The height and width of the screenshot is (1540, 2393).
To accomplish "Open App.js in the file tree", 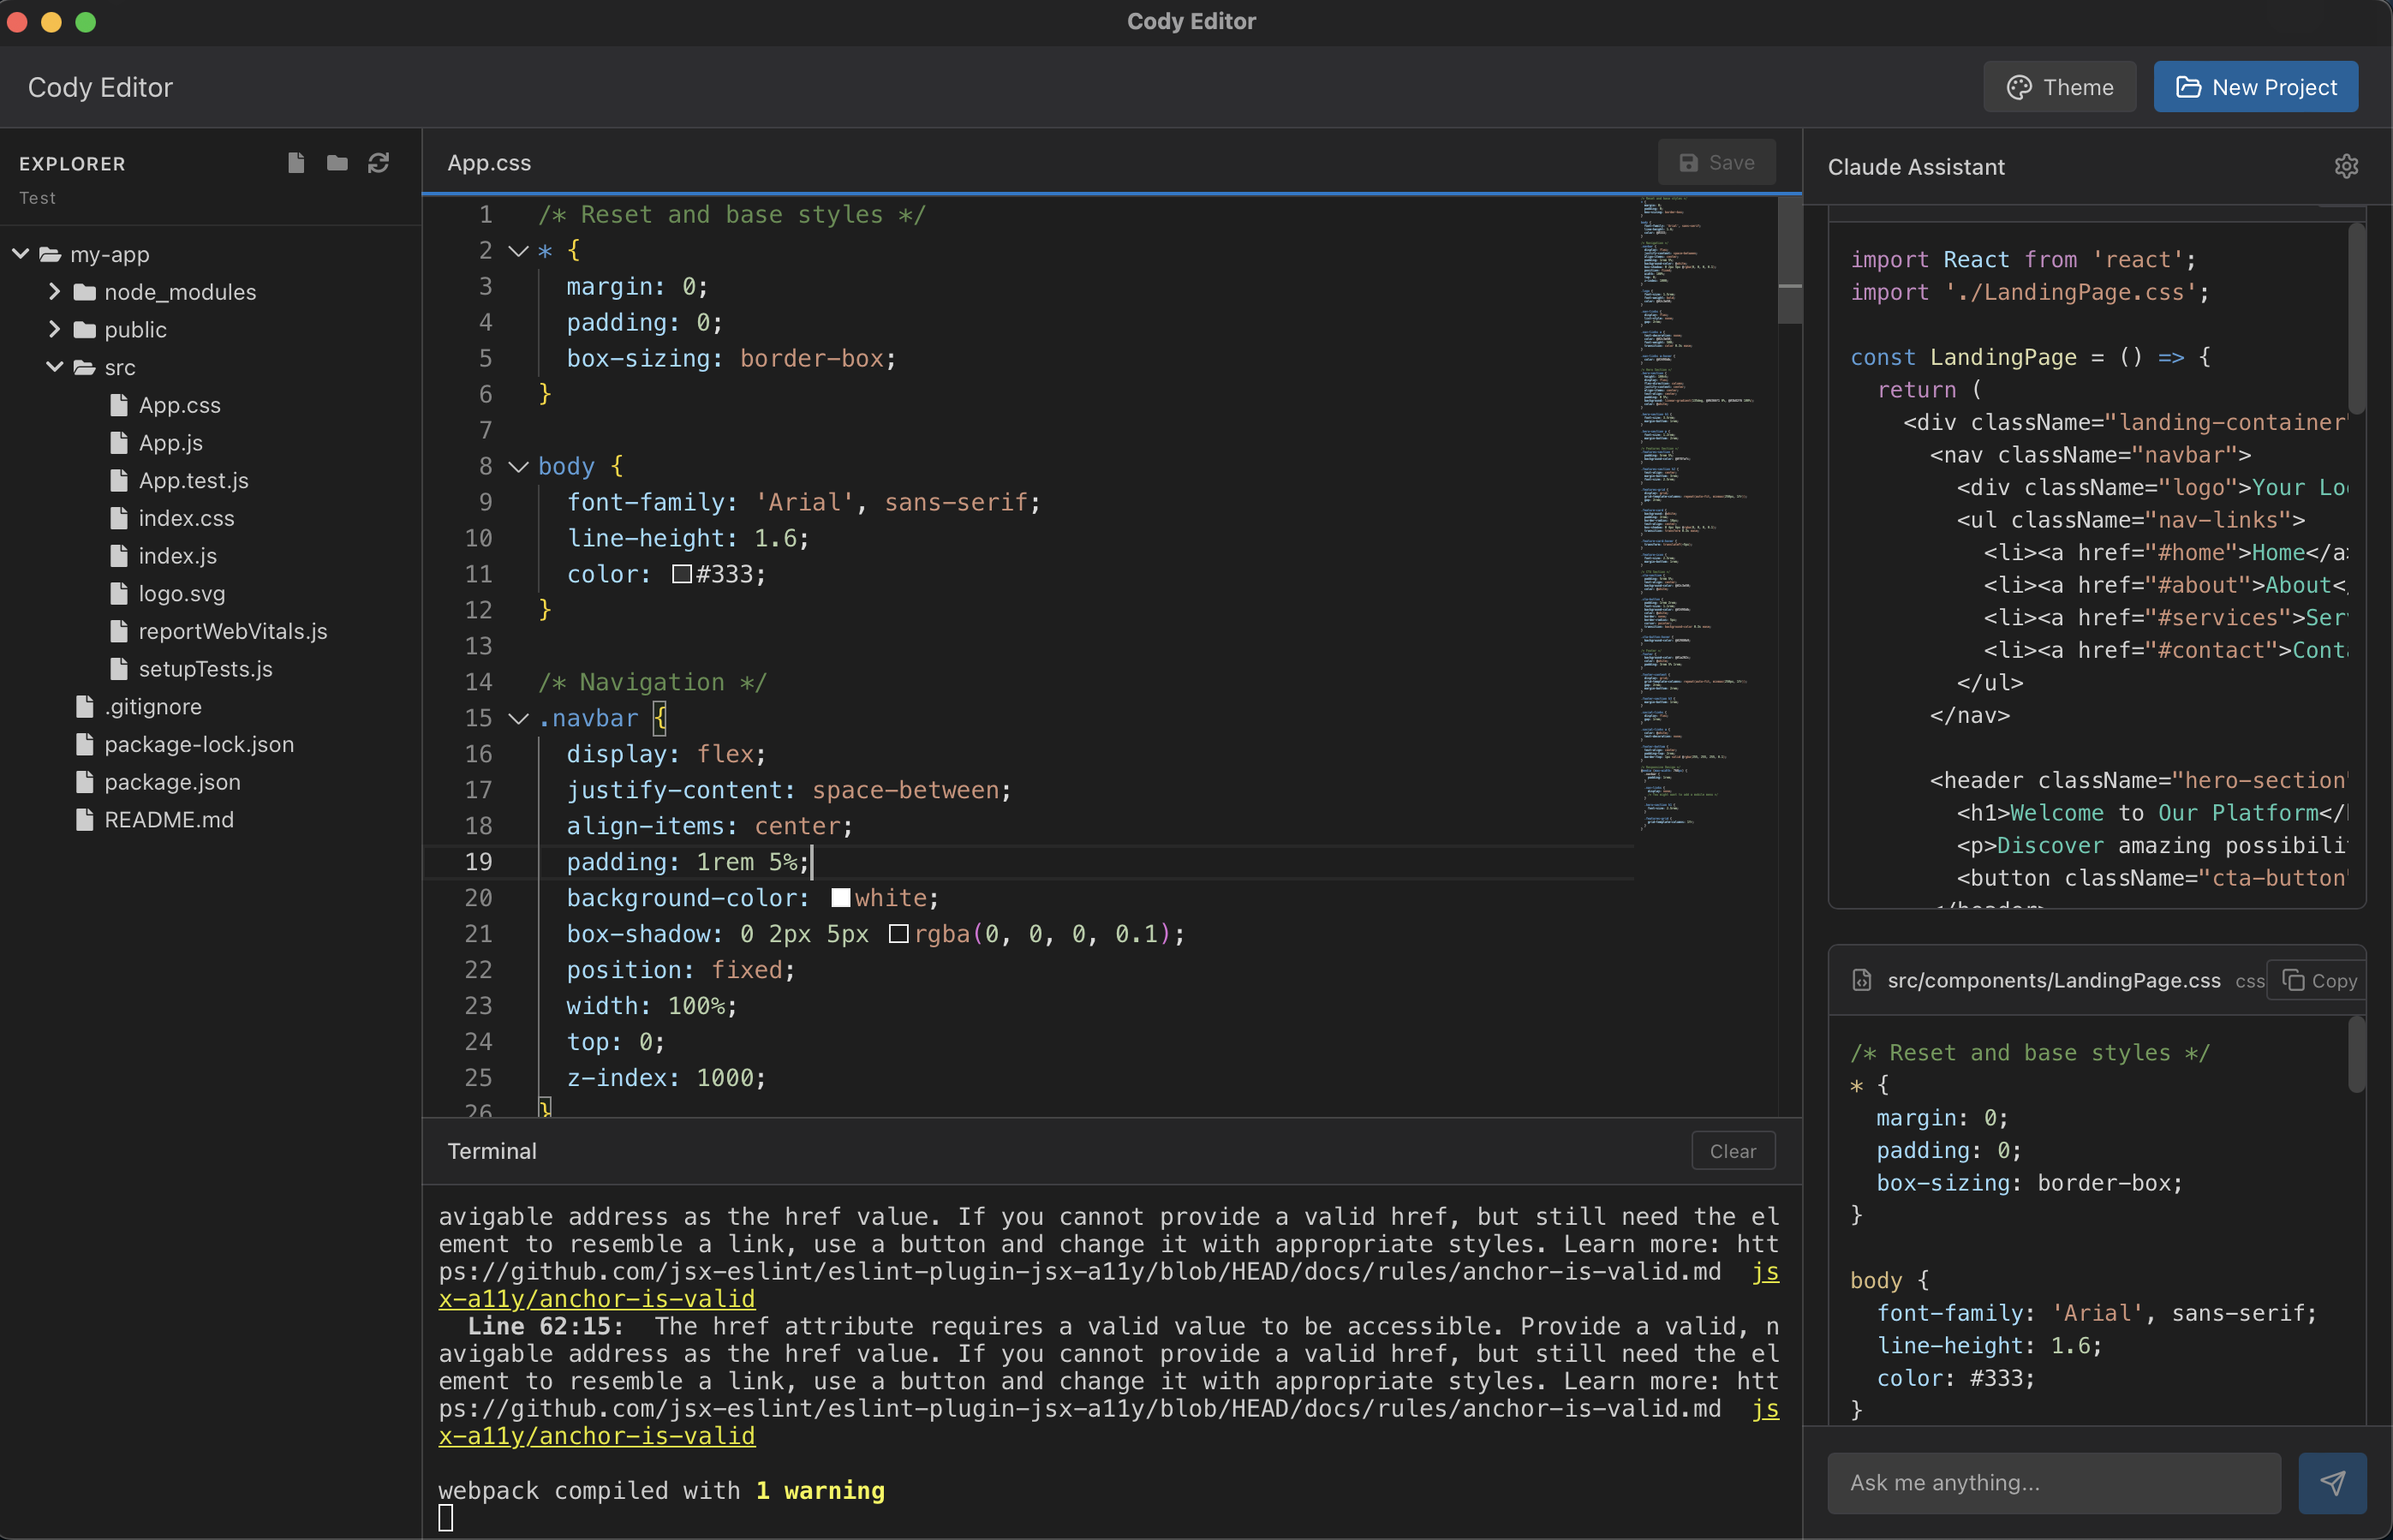I will tap(171, 443).
